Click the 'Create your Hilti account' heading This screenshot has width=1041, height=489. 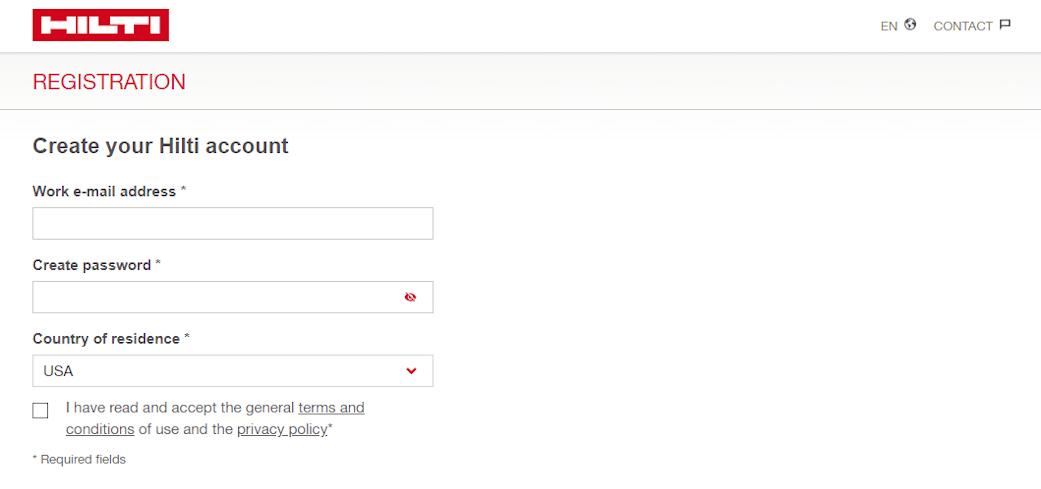point(160,146)
